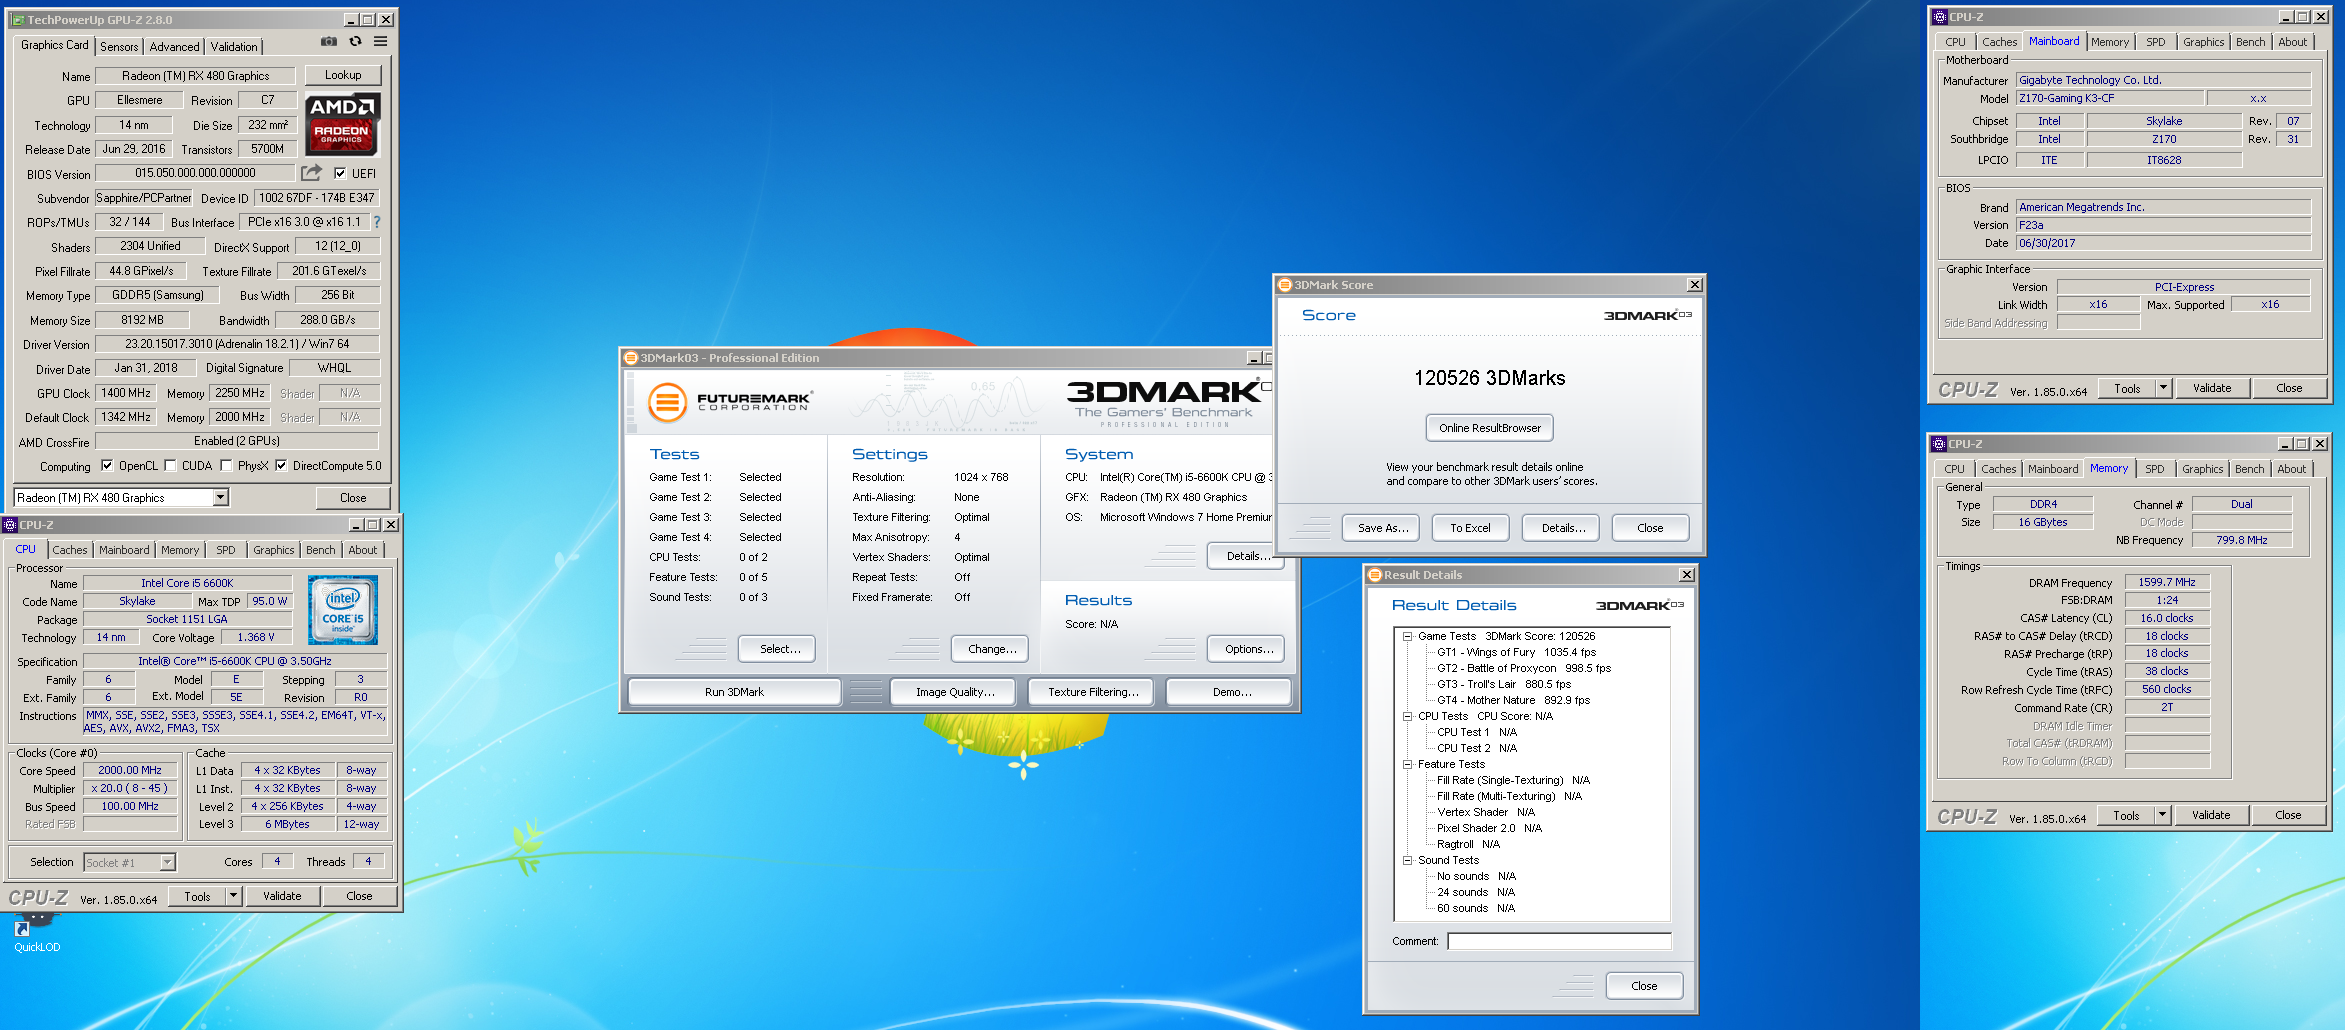Click the Lookup button in GPU-Z
Viewport: 2345px width, 1030px height.
[x=343, y=75]
